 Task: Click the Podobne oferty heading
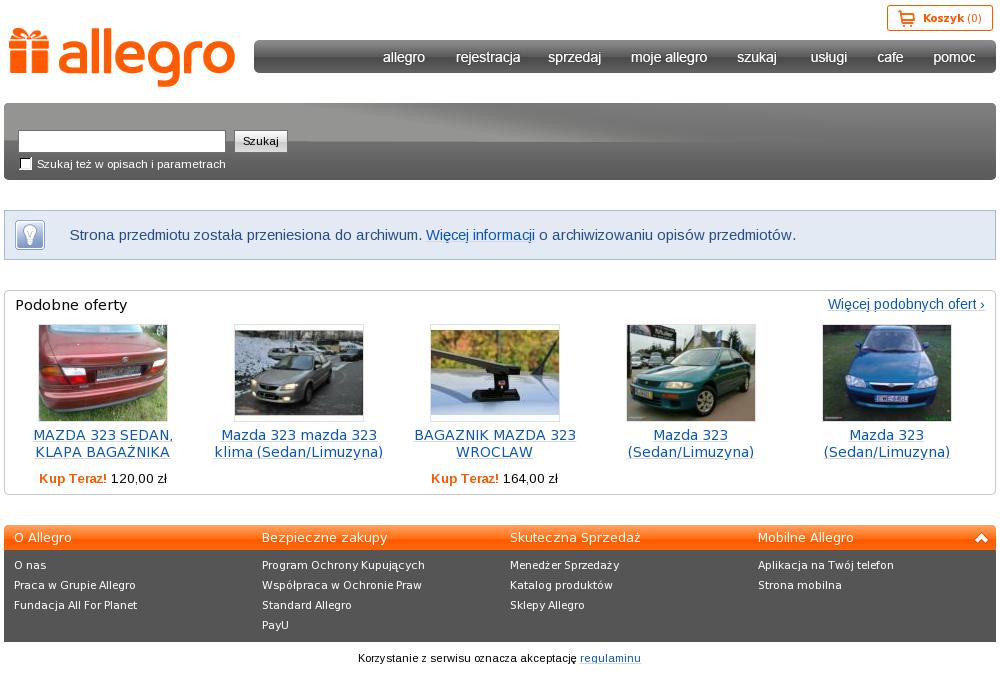[x=71, y=305]
